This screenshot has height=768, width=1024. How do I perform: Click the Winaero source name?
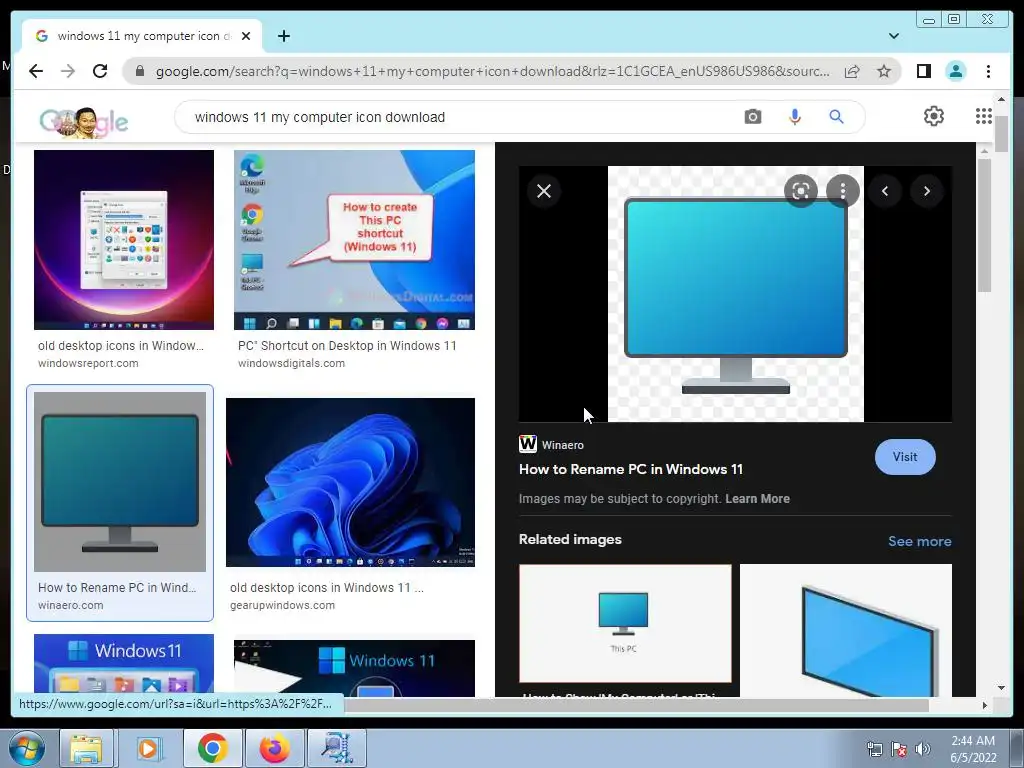click(x=562, y=445)
